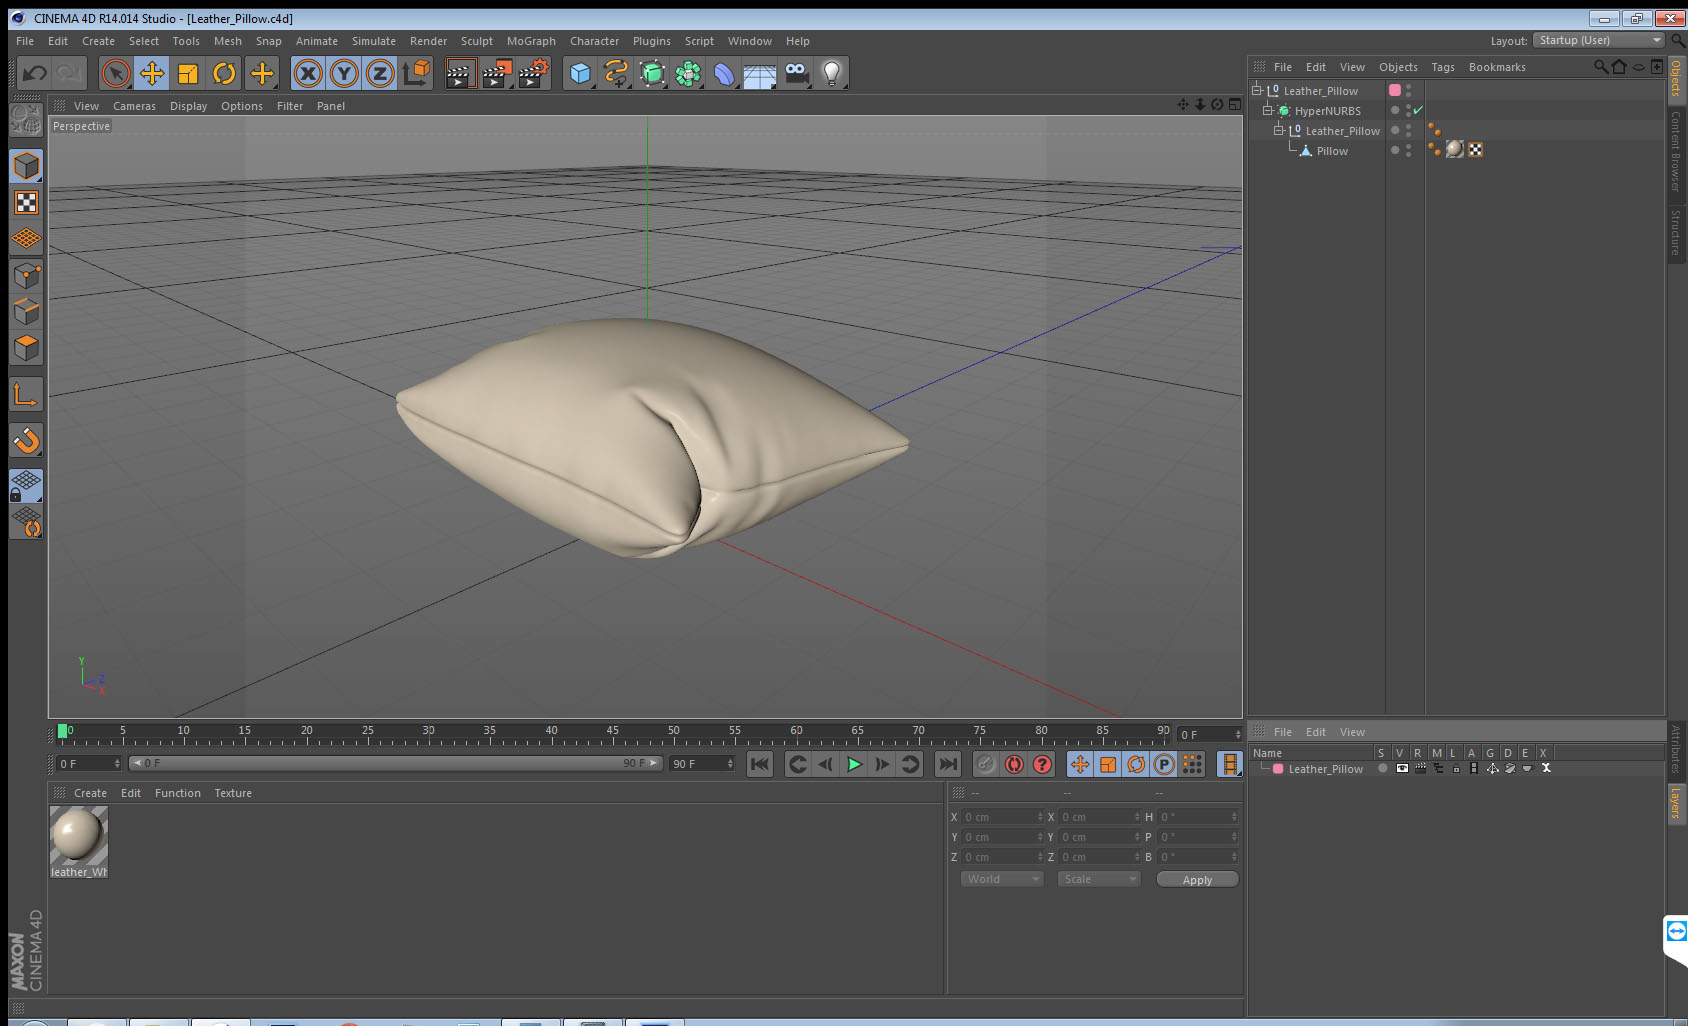
Task: Render to Picture Viewer
Action: [x=497, y=73]
